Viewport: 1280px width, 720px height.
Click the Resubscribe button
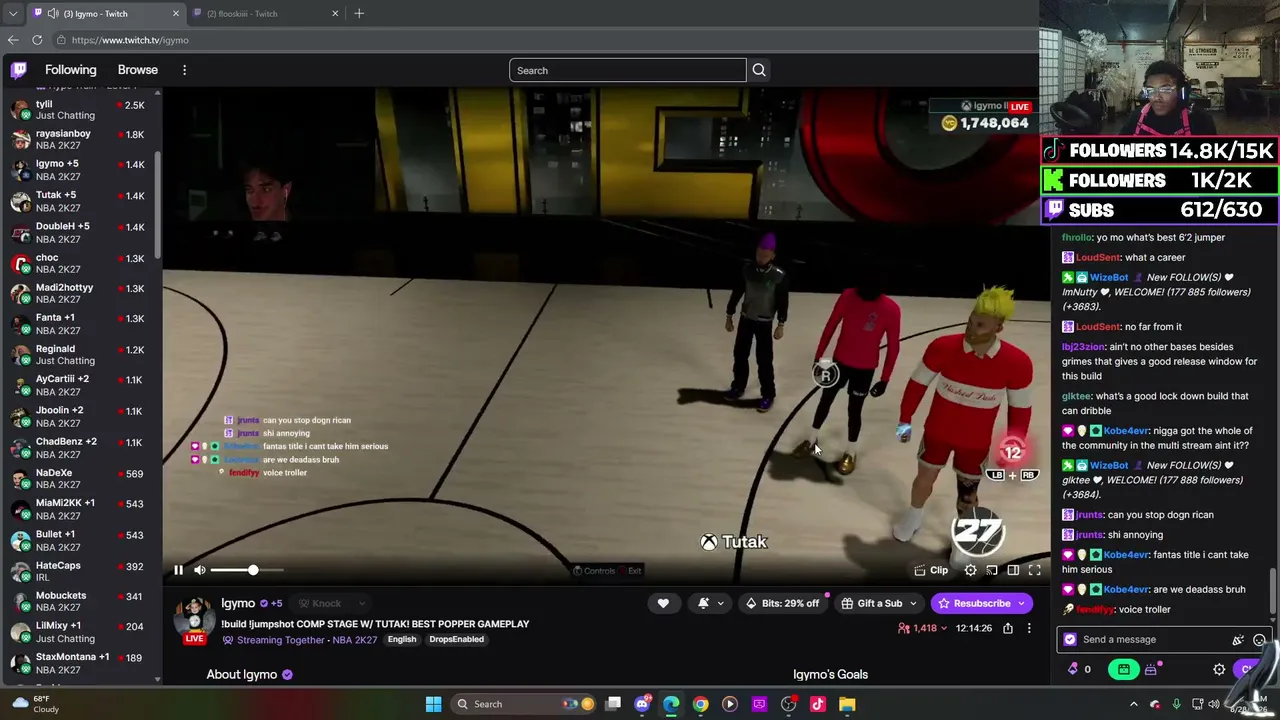point(980,603)
